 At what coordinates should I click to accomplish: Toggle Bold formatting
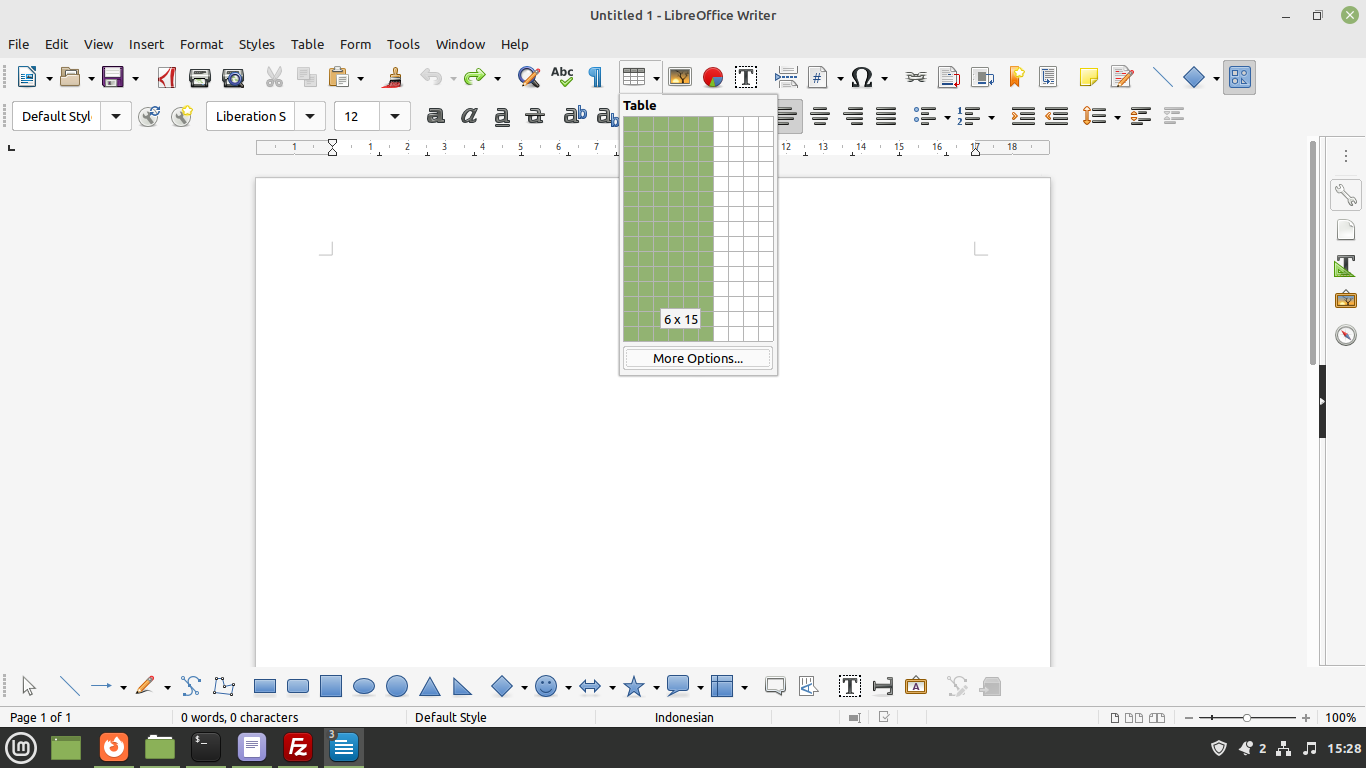point(436,116)
